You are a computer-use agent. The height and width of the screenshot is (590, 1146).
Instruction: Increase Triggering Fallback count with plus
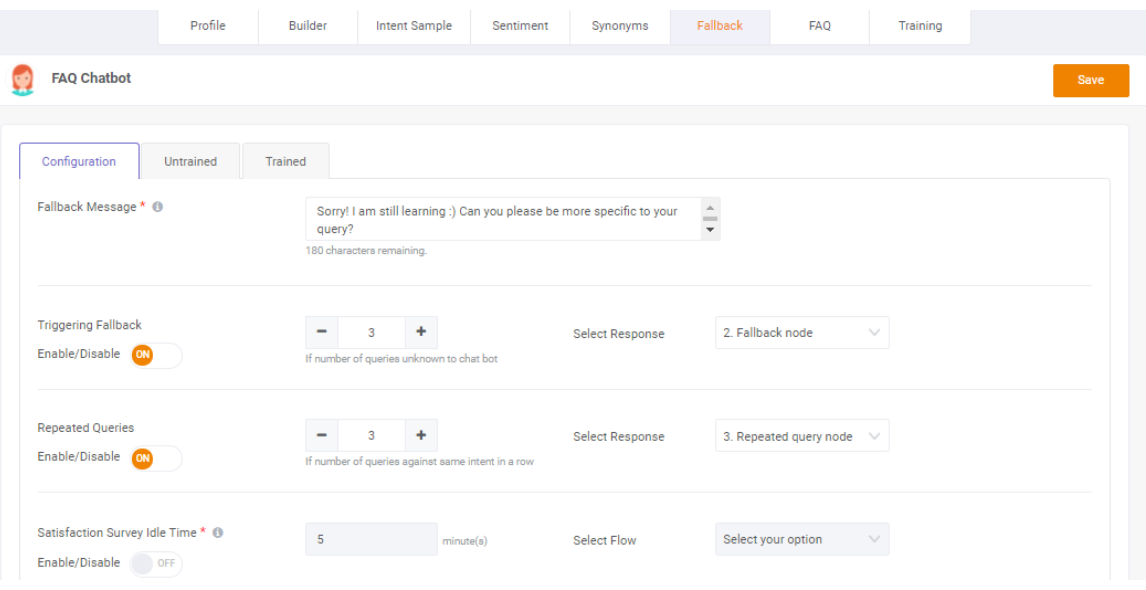click(x=421, y=333)
